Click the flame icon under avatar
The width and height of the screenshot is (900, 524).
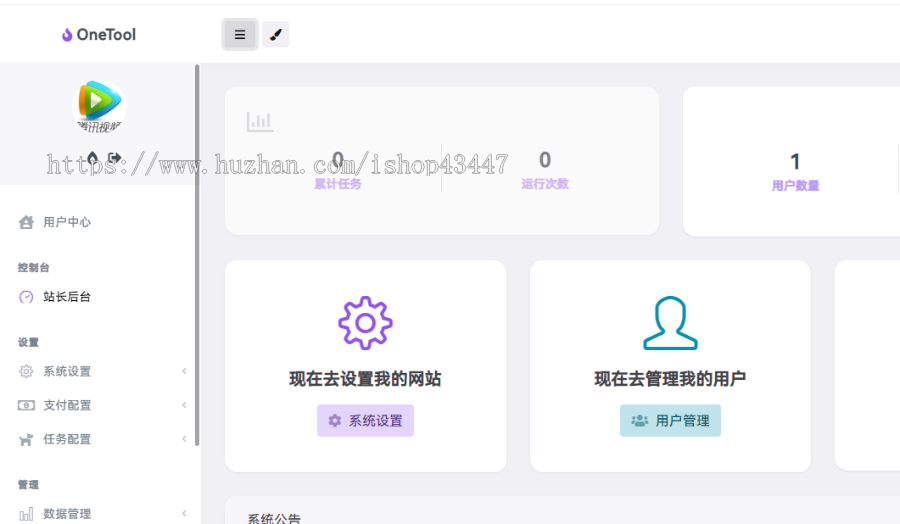[92, 157]
